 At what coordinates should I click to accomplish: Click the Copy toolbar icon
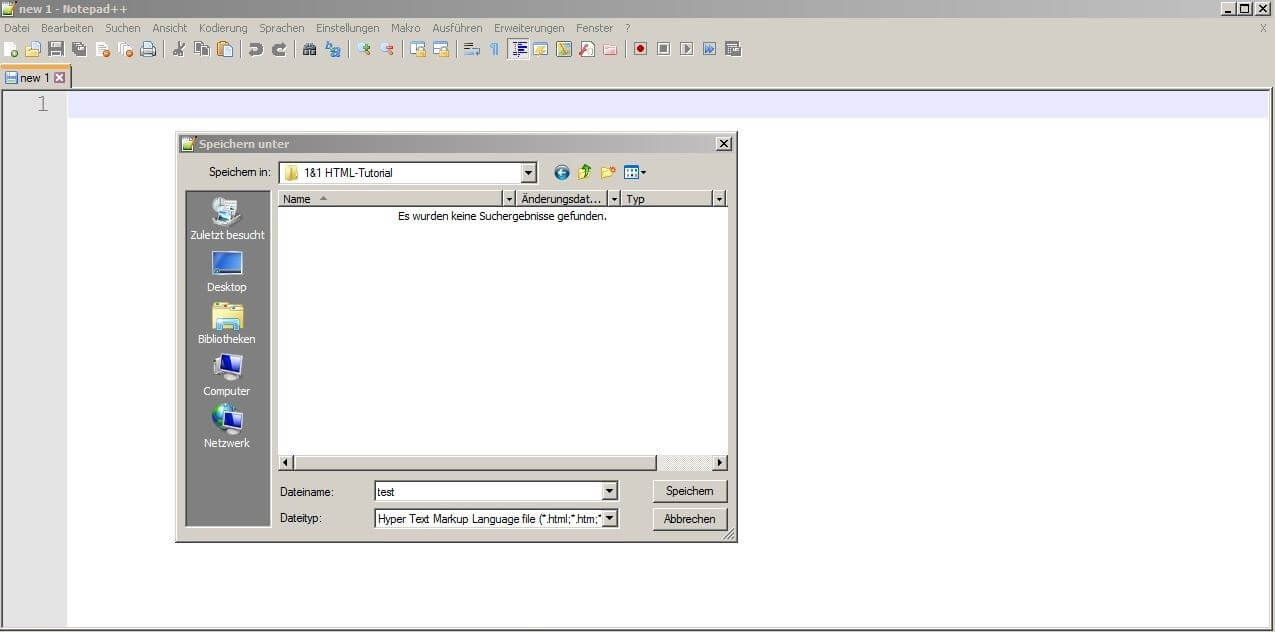(202, 49)
